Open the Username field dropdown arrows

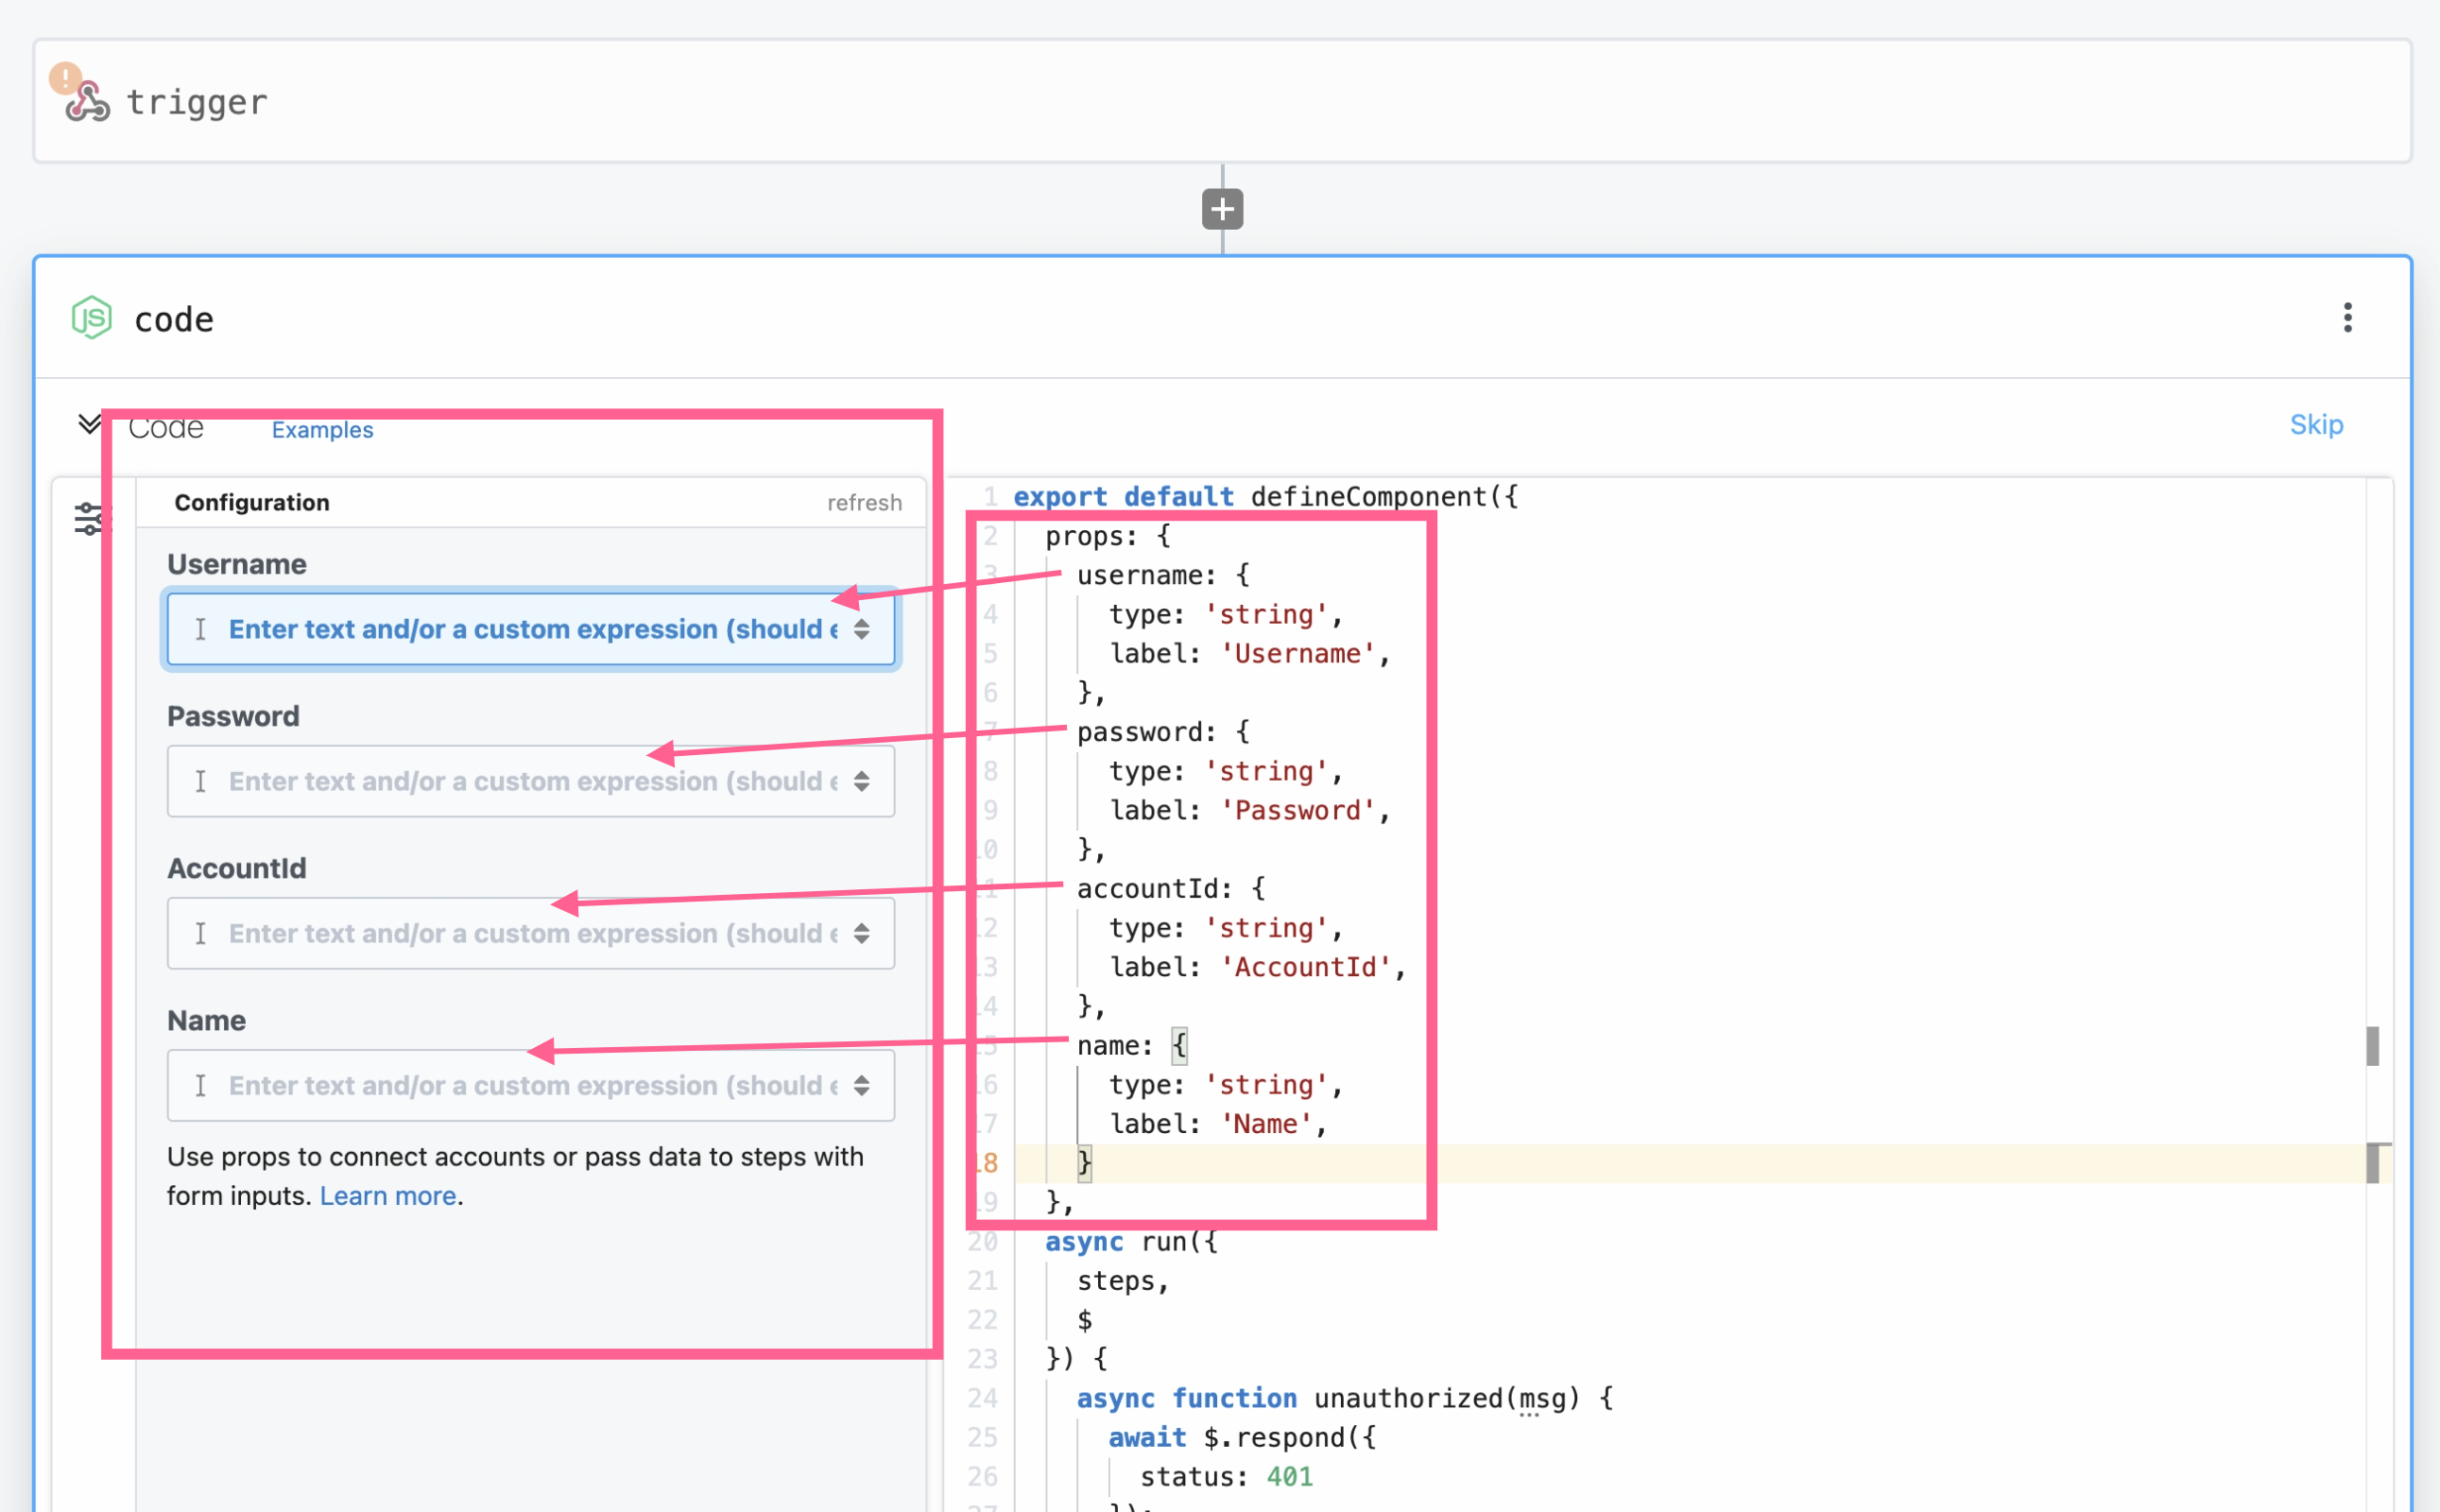pos(861,629)
